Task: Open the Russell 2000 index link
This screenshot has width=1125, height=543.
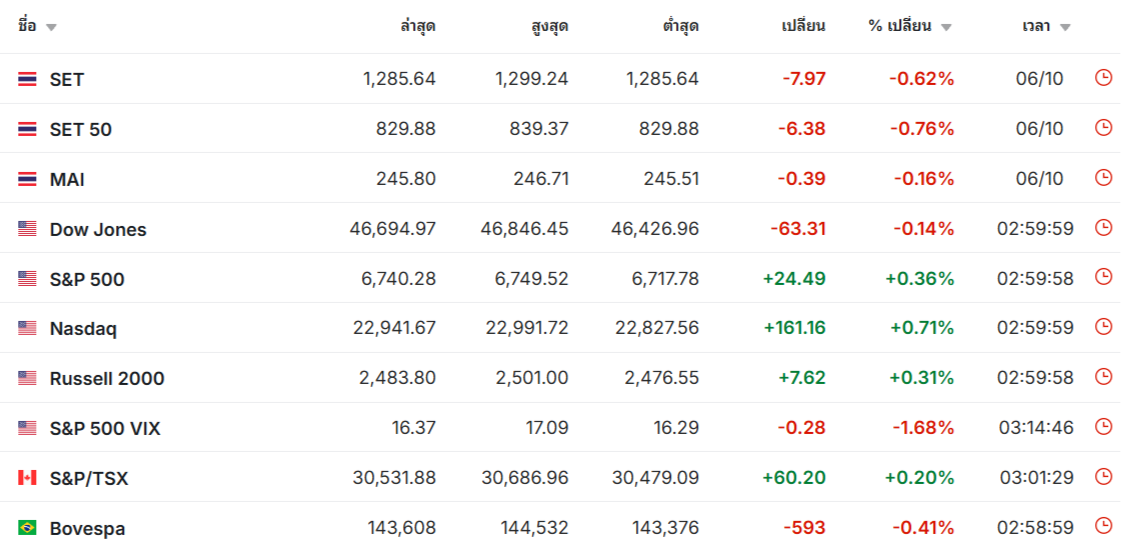Action: coord(107,378)
